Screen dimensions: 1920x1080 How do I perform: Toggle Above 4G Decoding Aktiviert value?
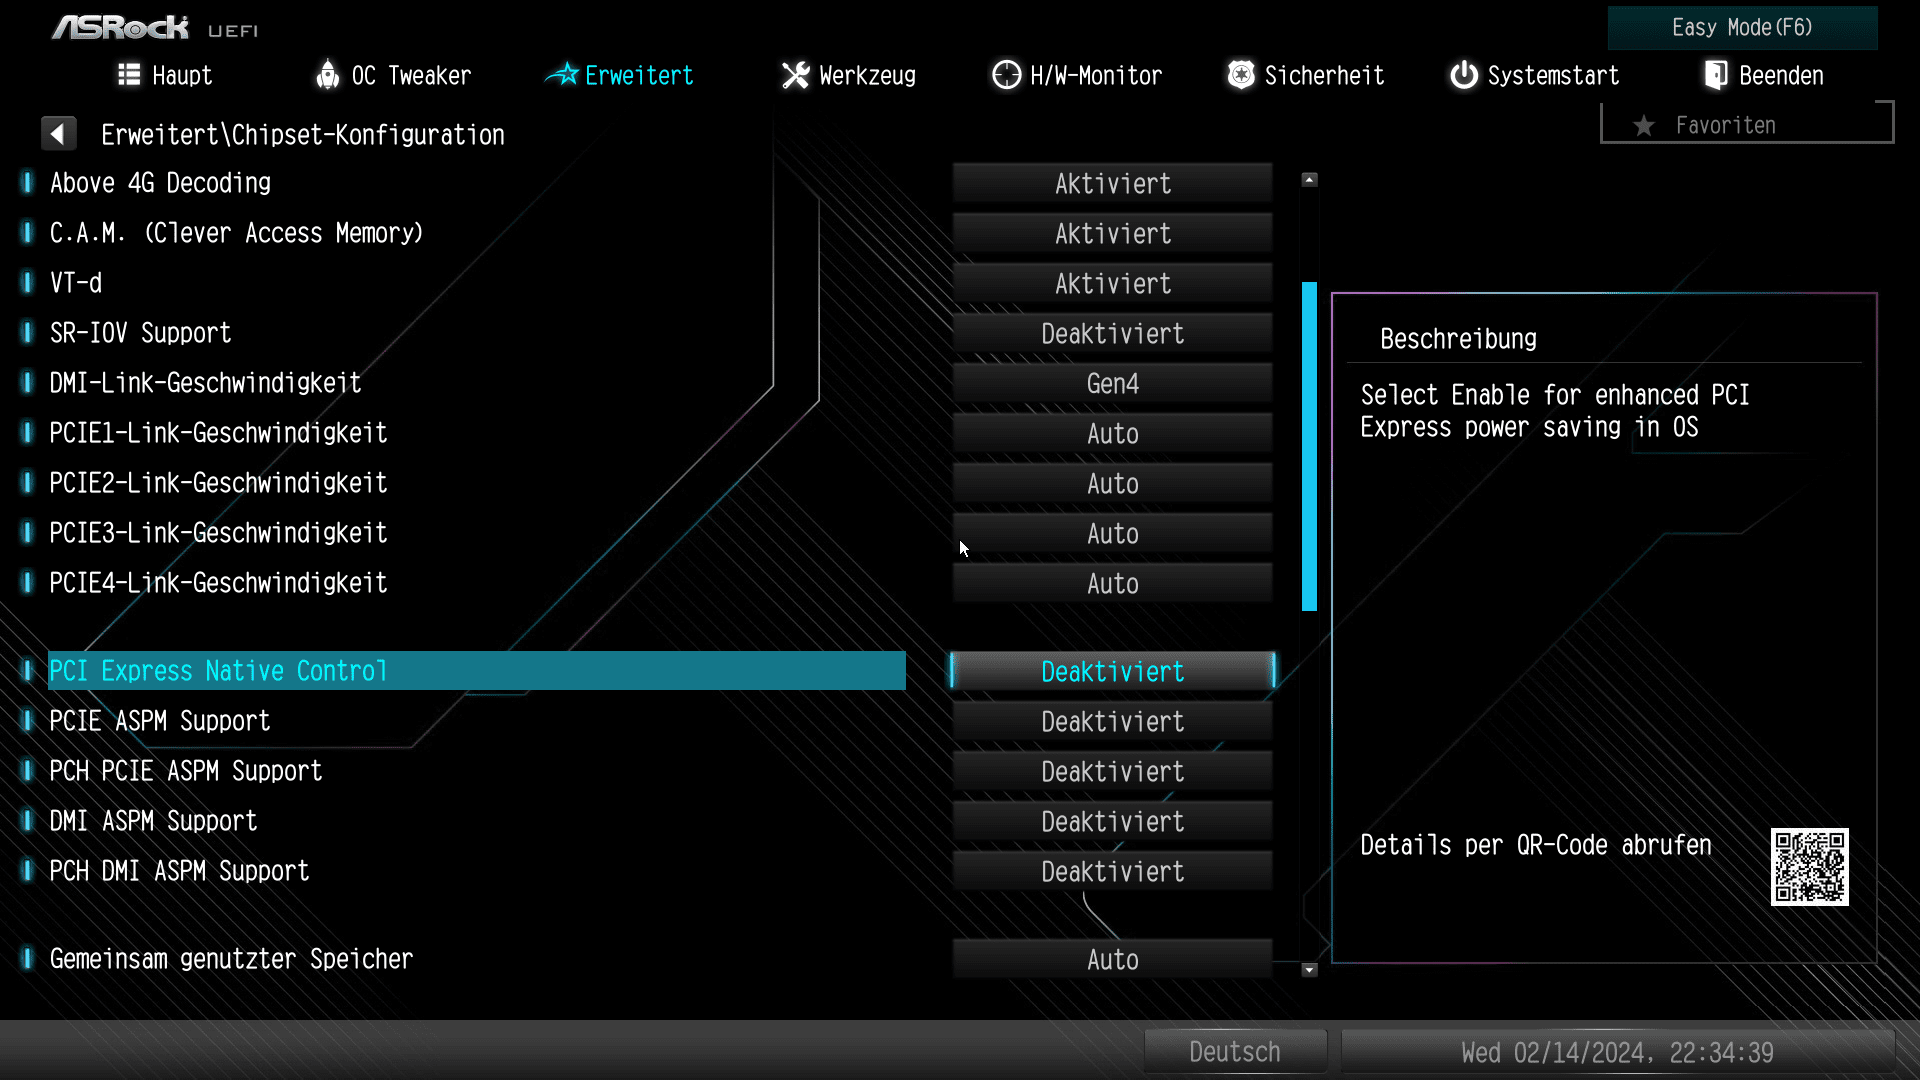coord(1112,184)
